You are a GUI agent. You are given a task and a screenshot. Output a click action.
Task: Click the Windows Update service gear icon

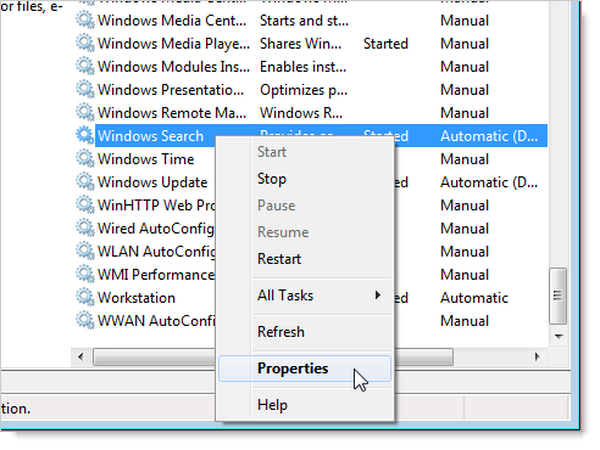(84, 182)
